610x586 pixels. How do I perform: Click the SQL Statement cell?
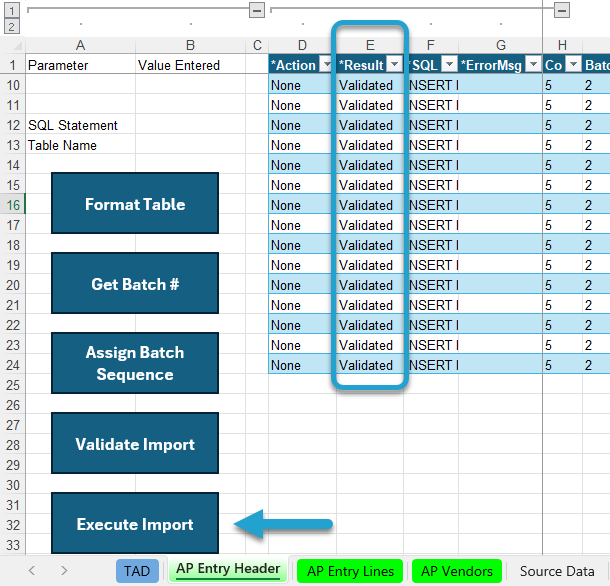[x=81, y=125]
